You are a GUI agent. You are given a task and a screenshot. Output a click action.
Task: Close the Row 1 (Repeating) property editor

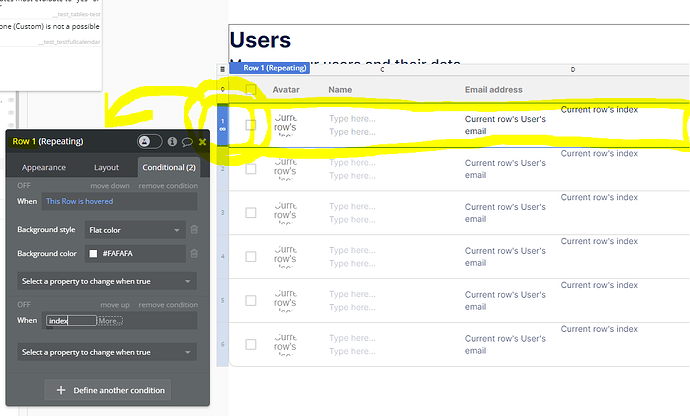click(202, 142)
